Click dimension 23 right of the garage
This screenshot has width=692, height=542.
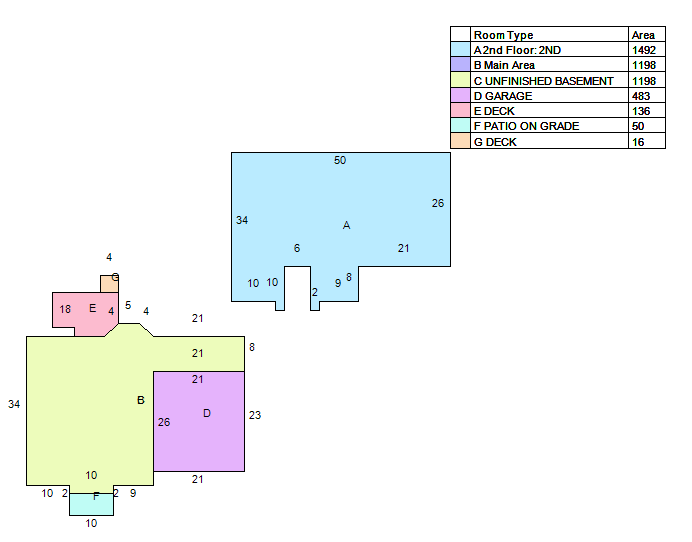(x=255, y=415)
